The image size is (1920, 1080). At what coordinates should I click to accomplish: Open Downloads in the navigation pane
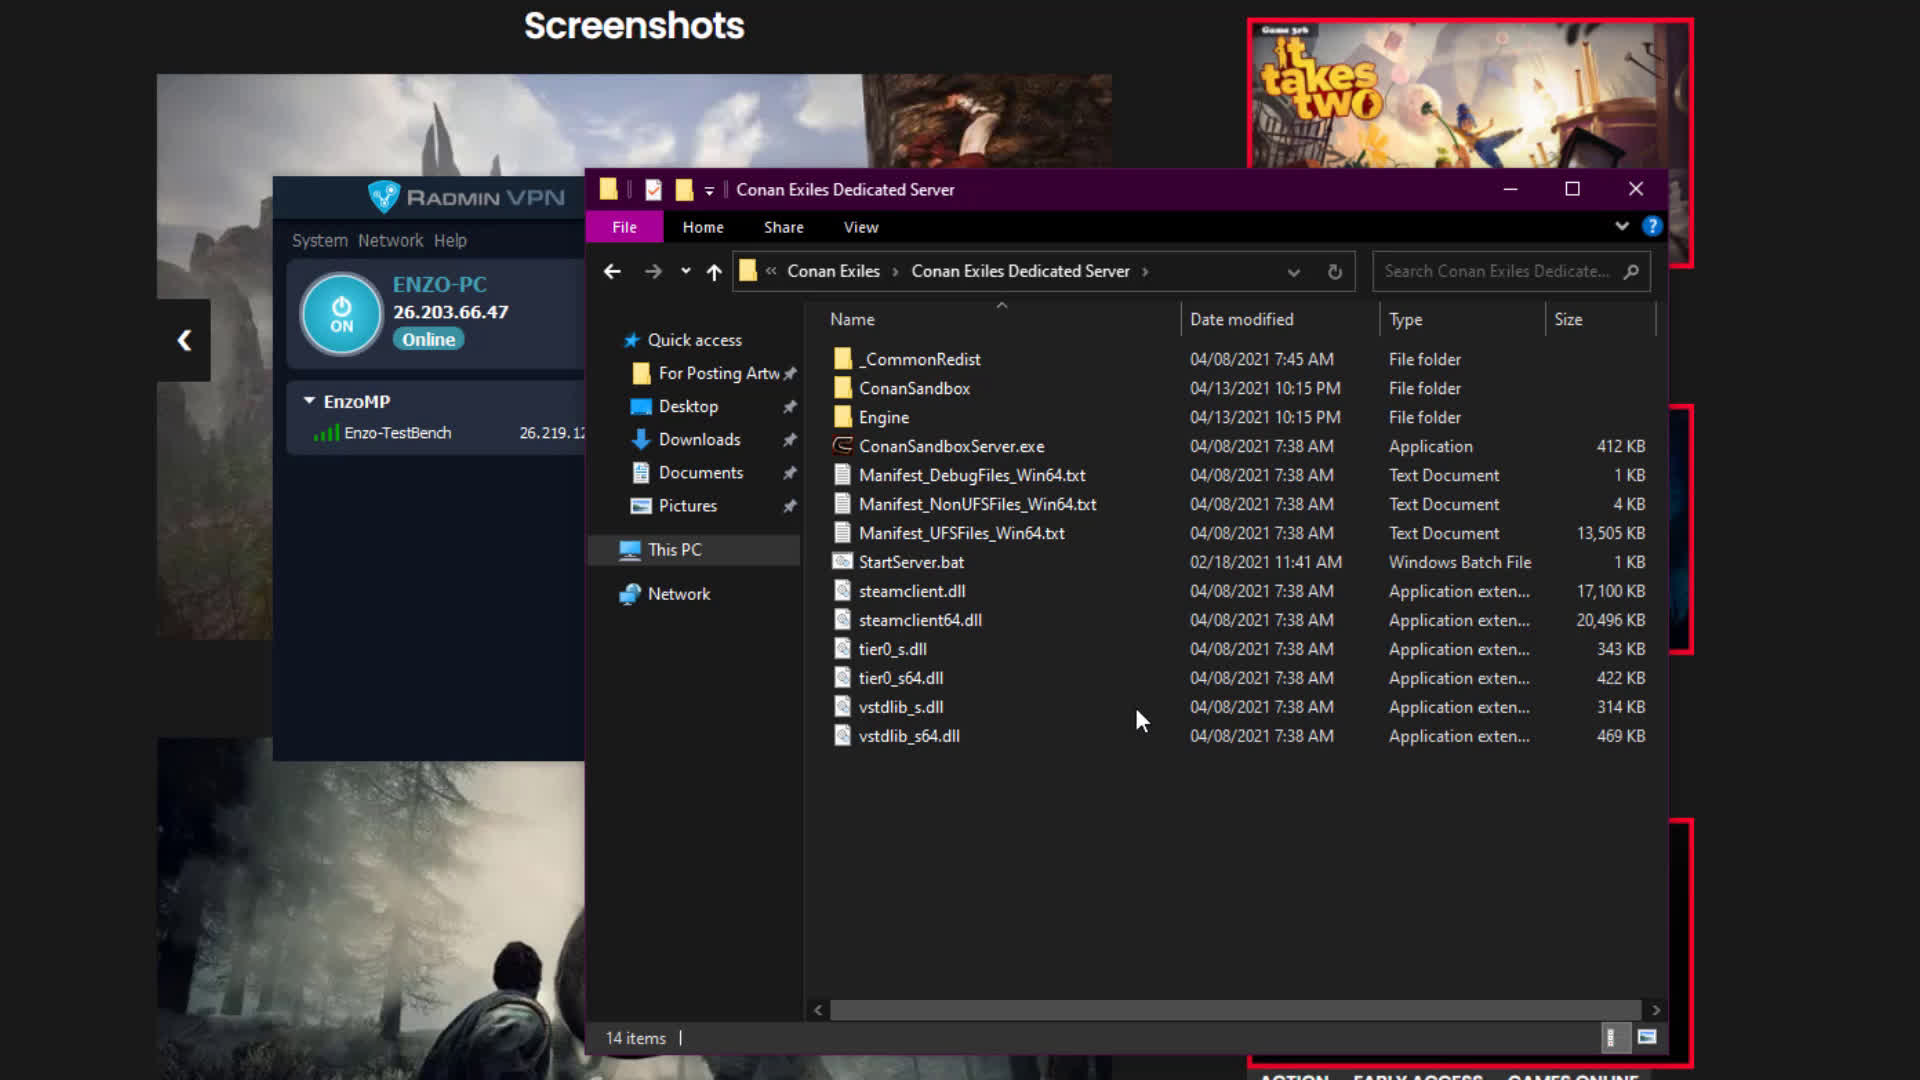tap(699, 439)
